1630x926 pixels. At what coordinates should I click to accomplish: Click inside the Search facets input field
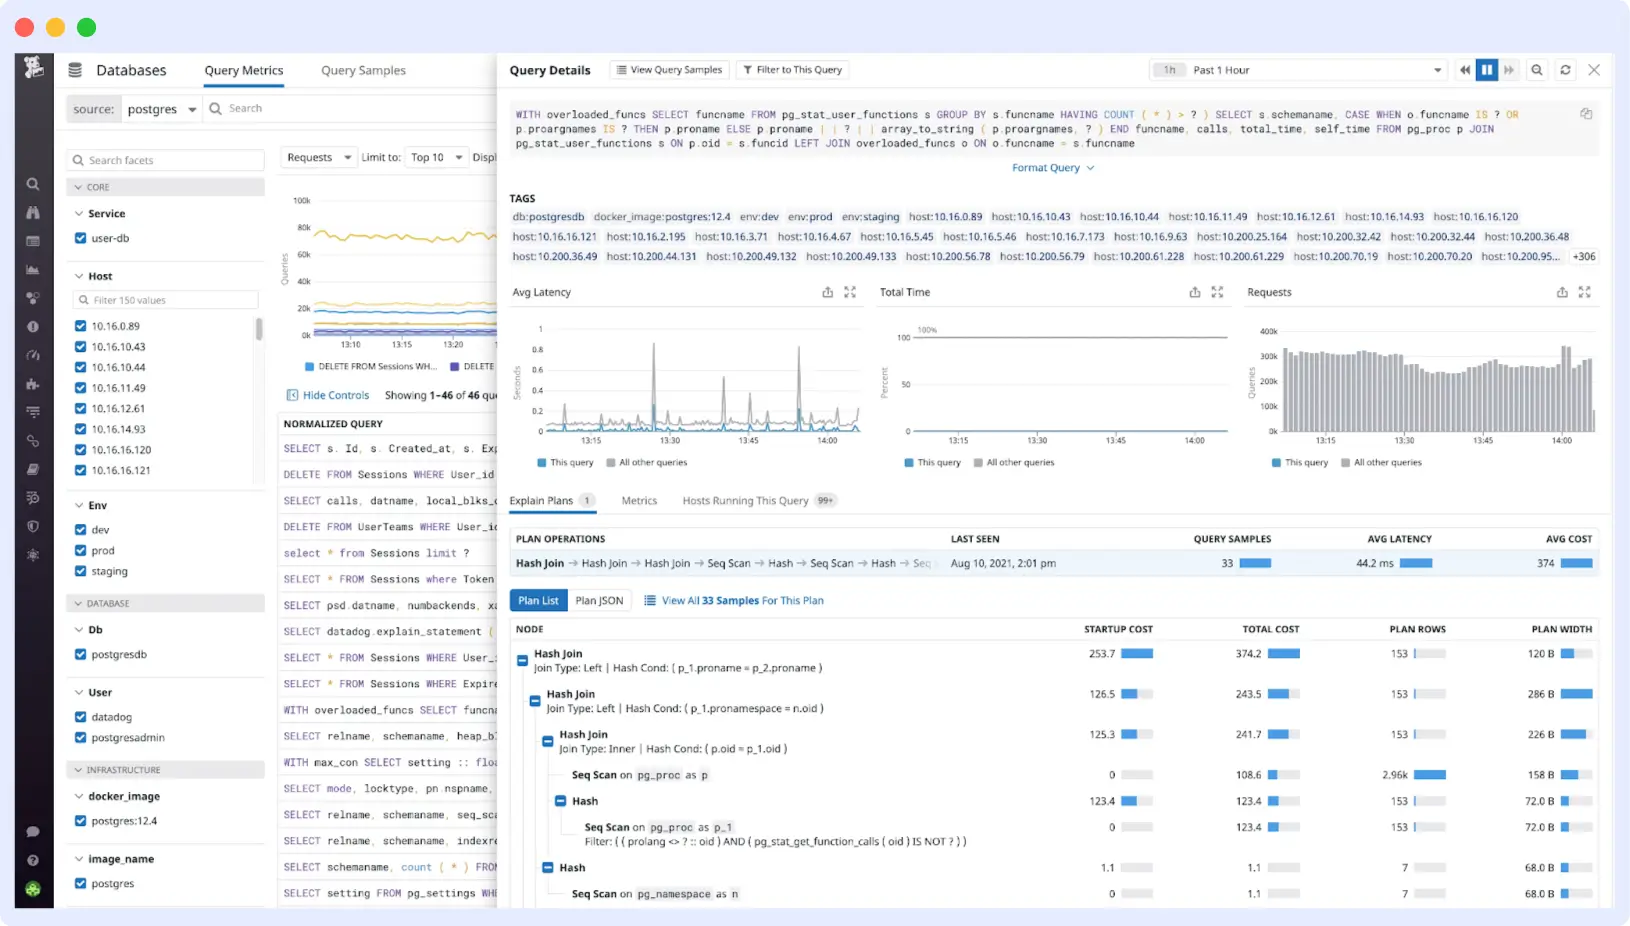pos(165,159)
